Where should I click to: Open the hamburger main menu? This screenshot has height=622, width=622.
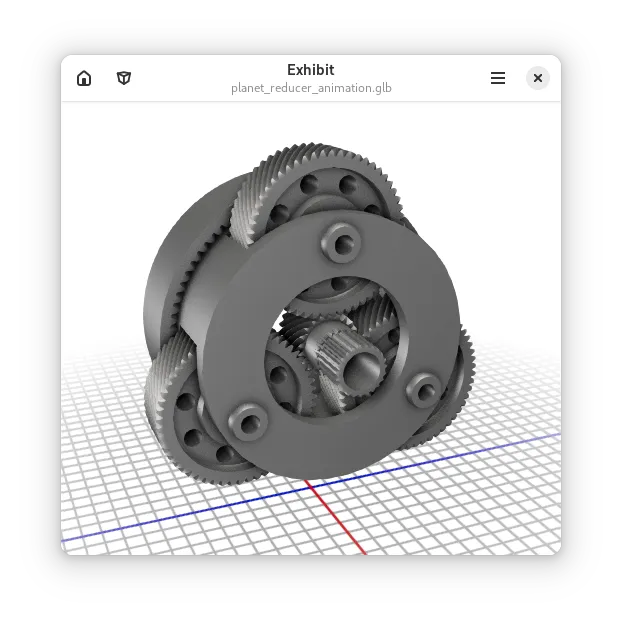pyautogui.click(x=498, y=78)
